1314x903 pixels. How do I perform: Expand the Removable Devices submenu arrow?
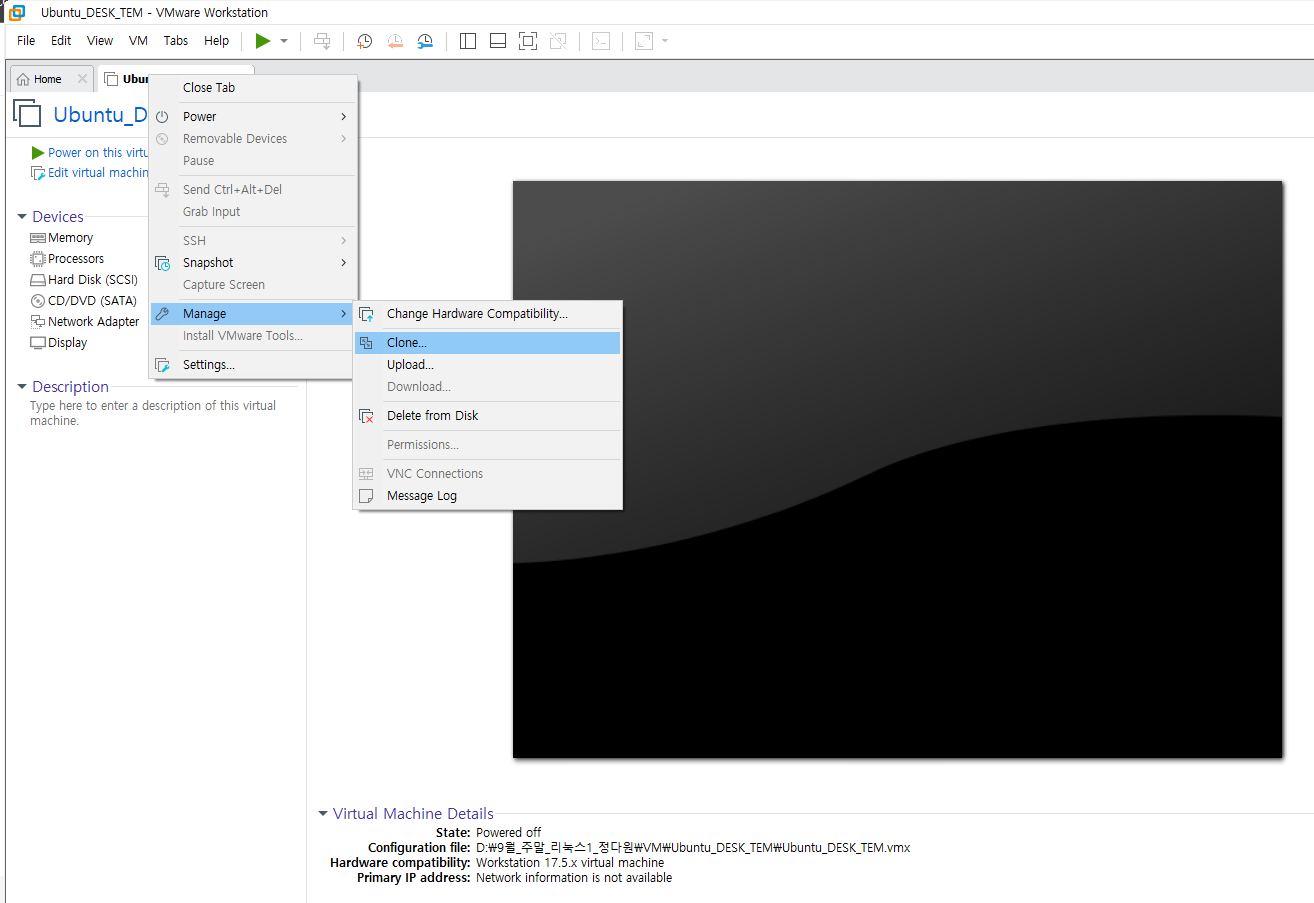tap(343, 139)
